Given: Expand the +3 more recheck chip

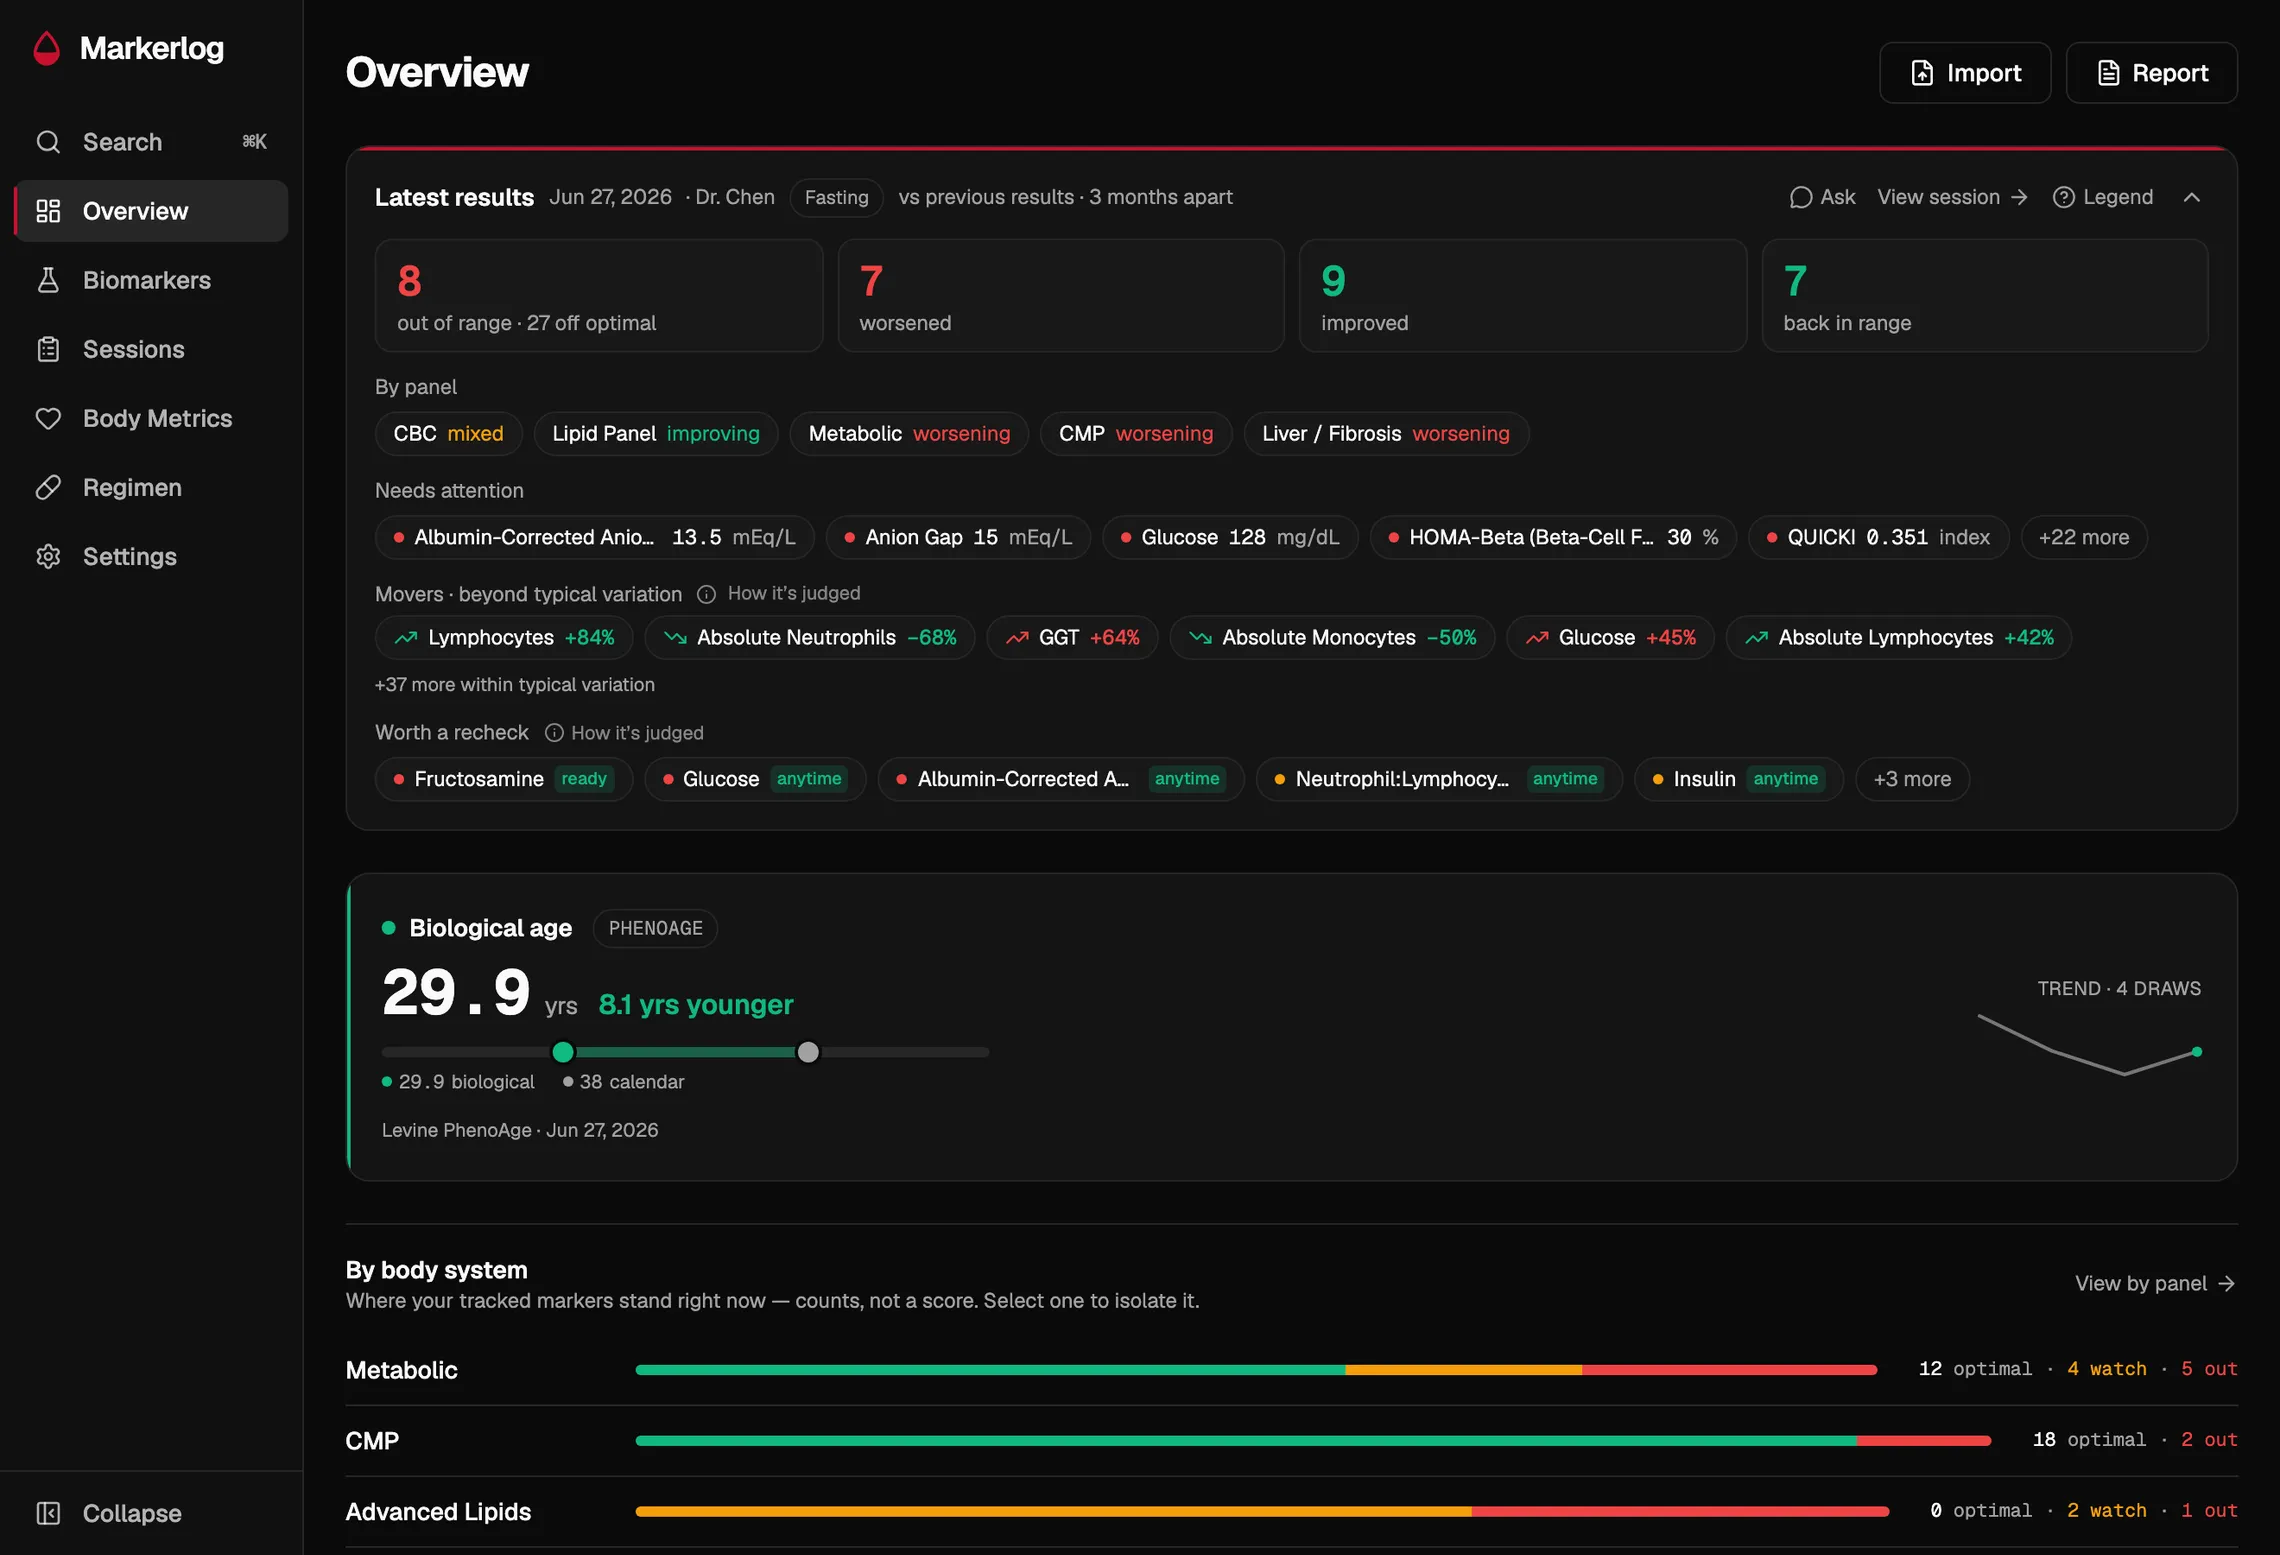Looking at the screenshot, I should coord(1911,779).
